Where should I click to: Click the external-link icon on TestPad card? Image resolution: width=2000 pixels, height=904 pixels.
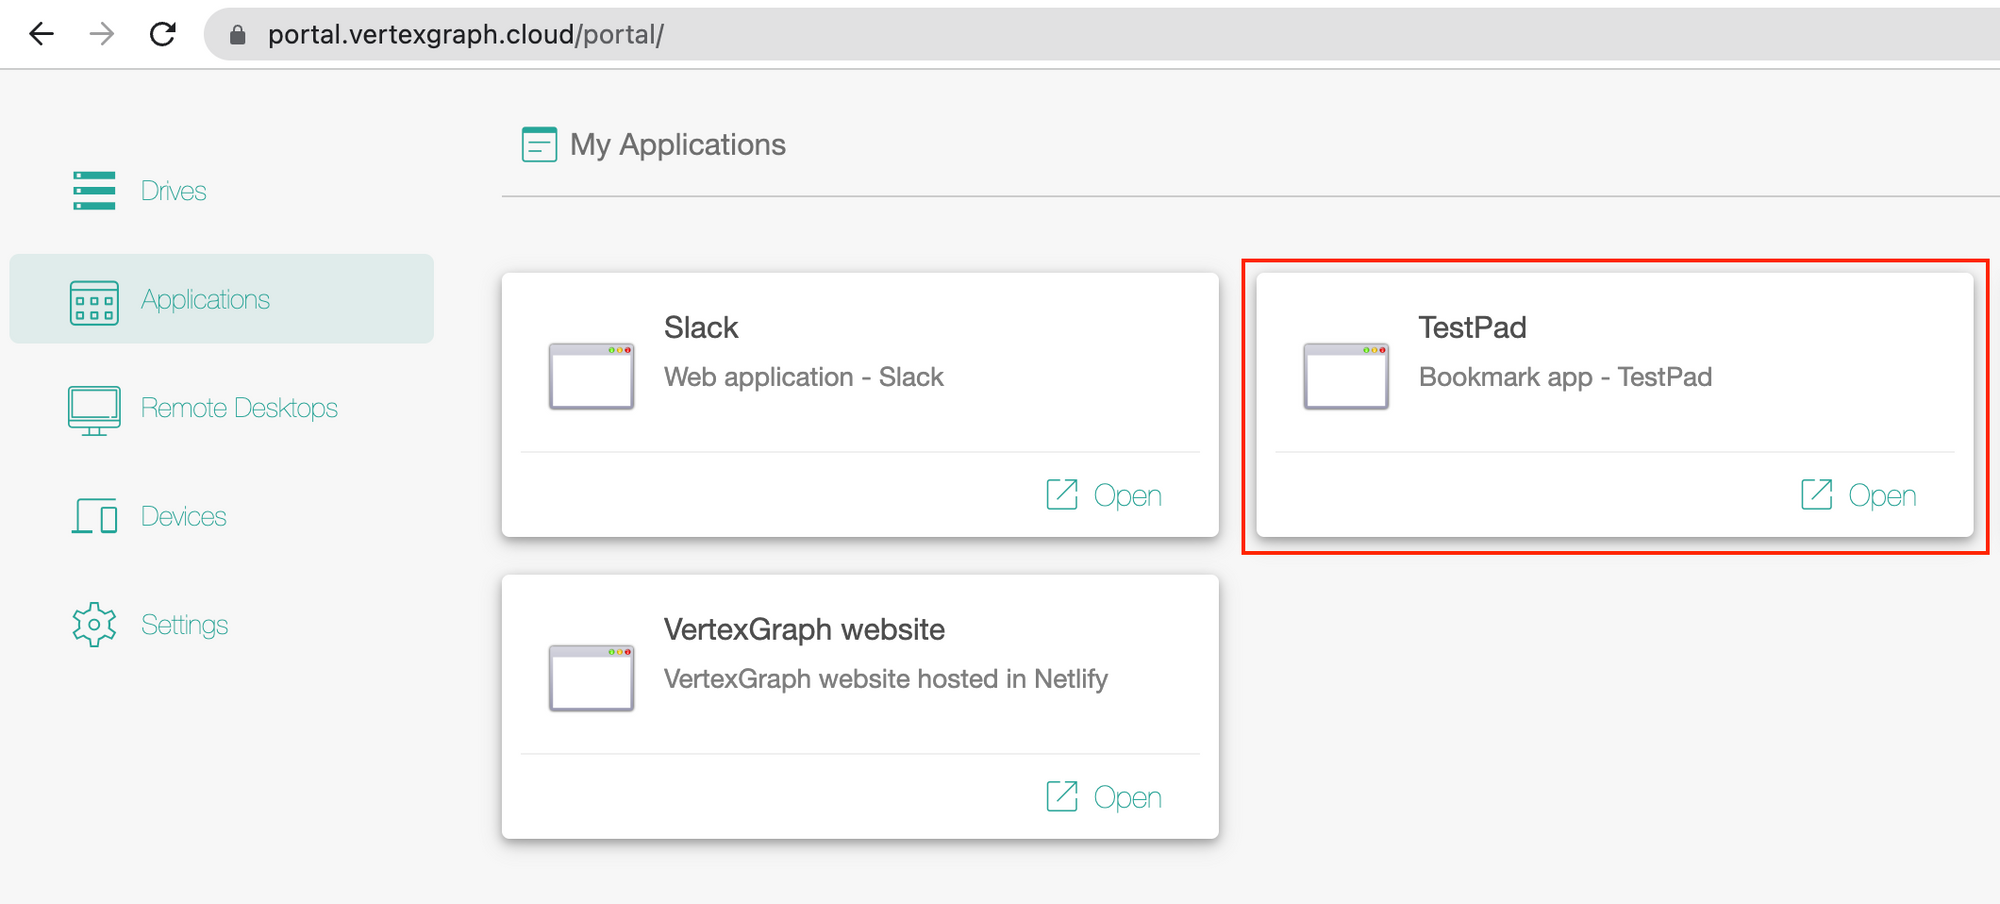1817,494
